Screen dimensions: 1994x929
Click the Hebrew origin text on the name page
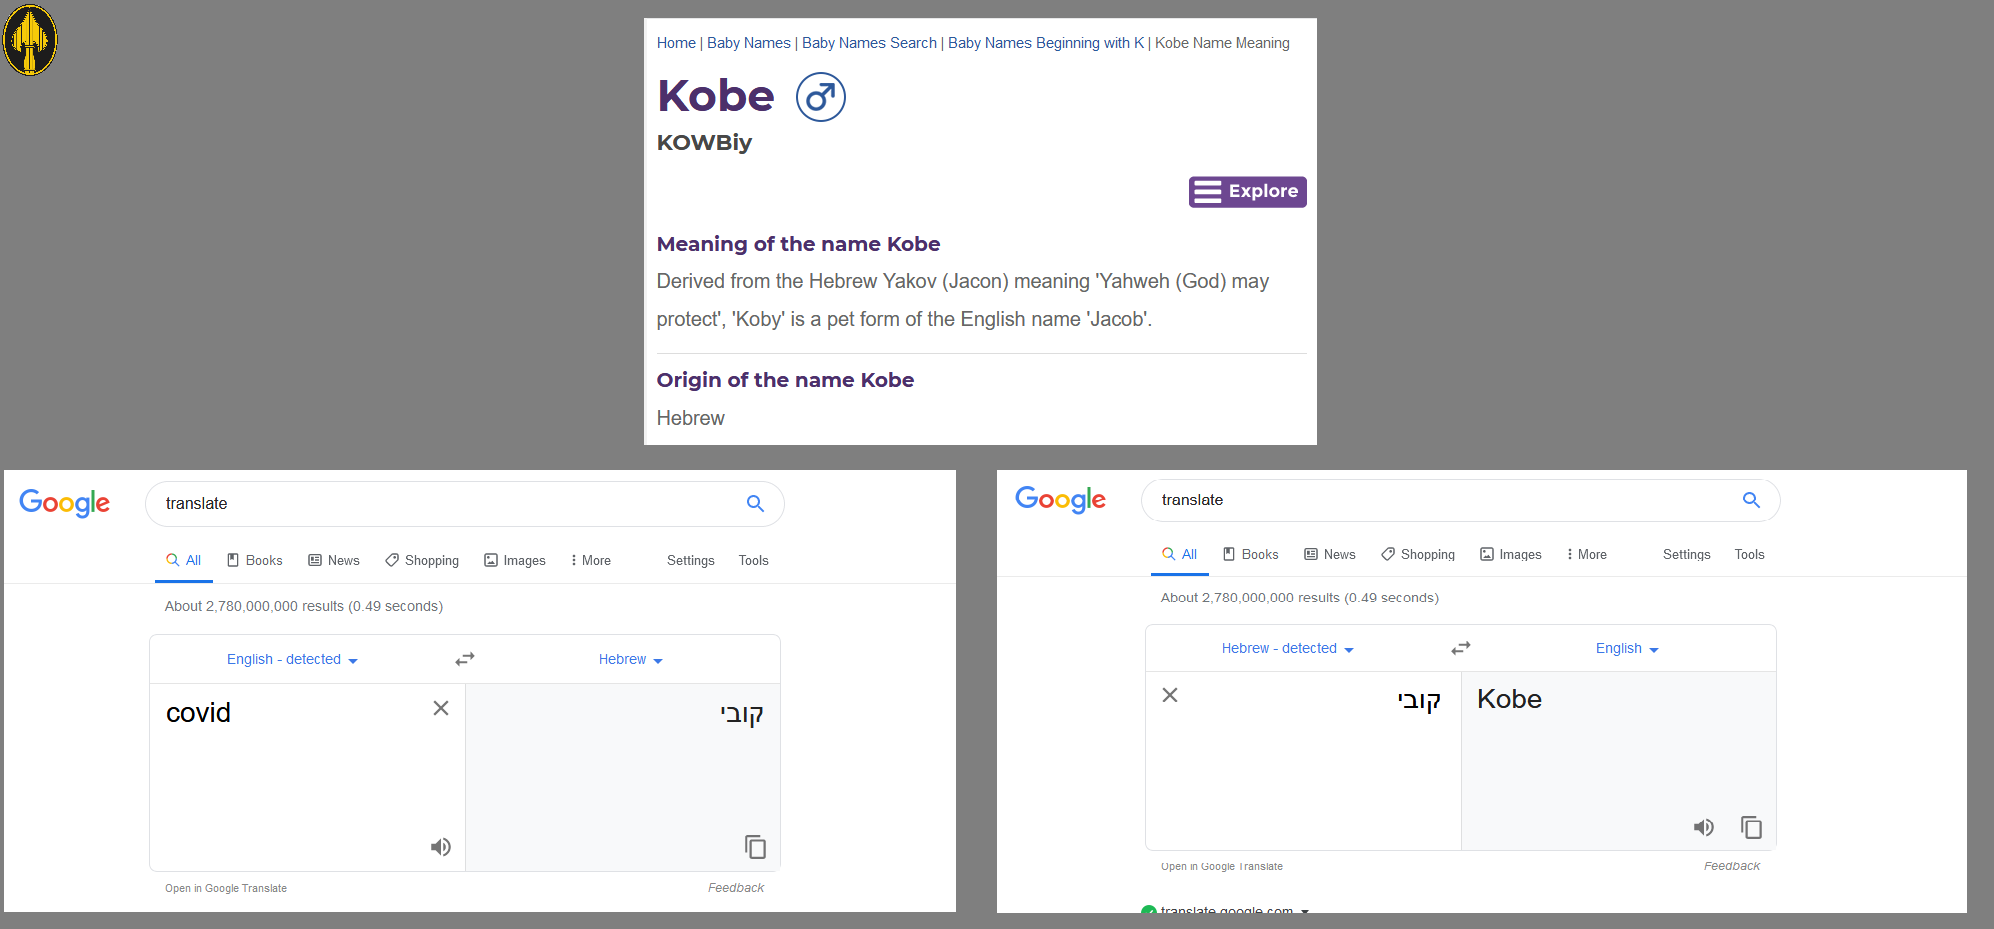click(691, 418)
